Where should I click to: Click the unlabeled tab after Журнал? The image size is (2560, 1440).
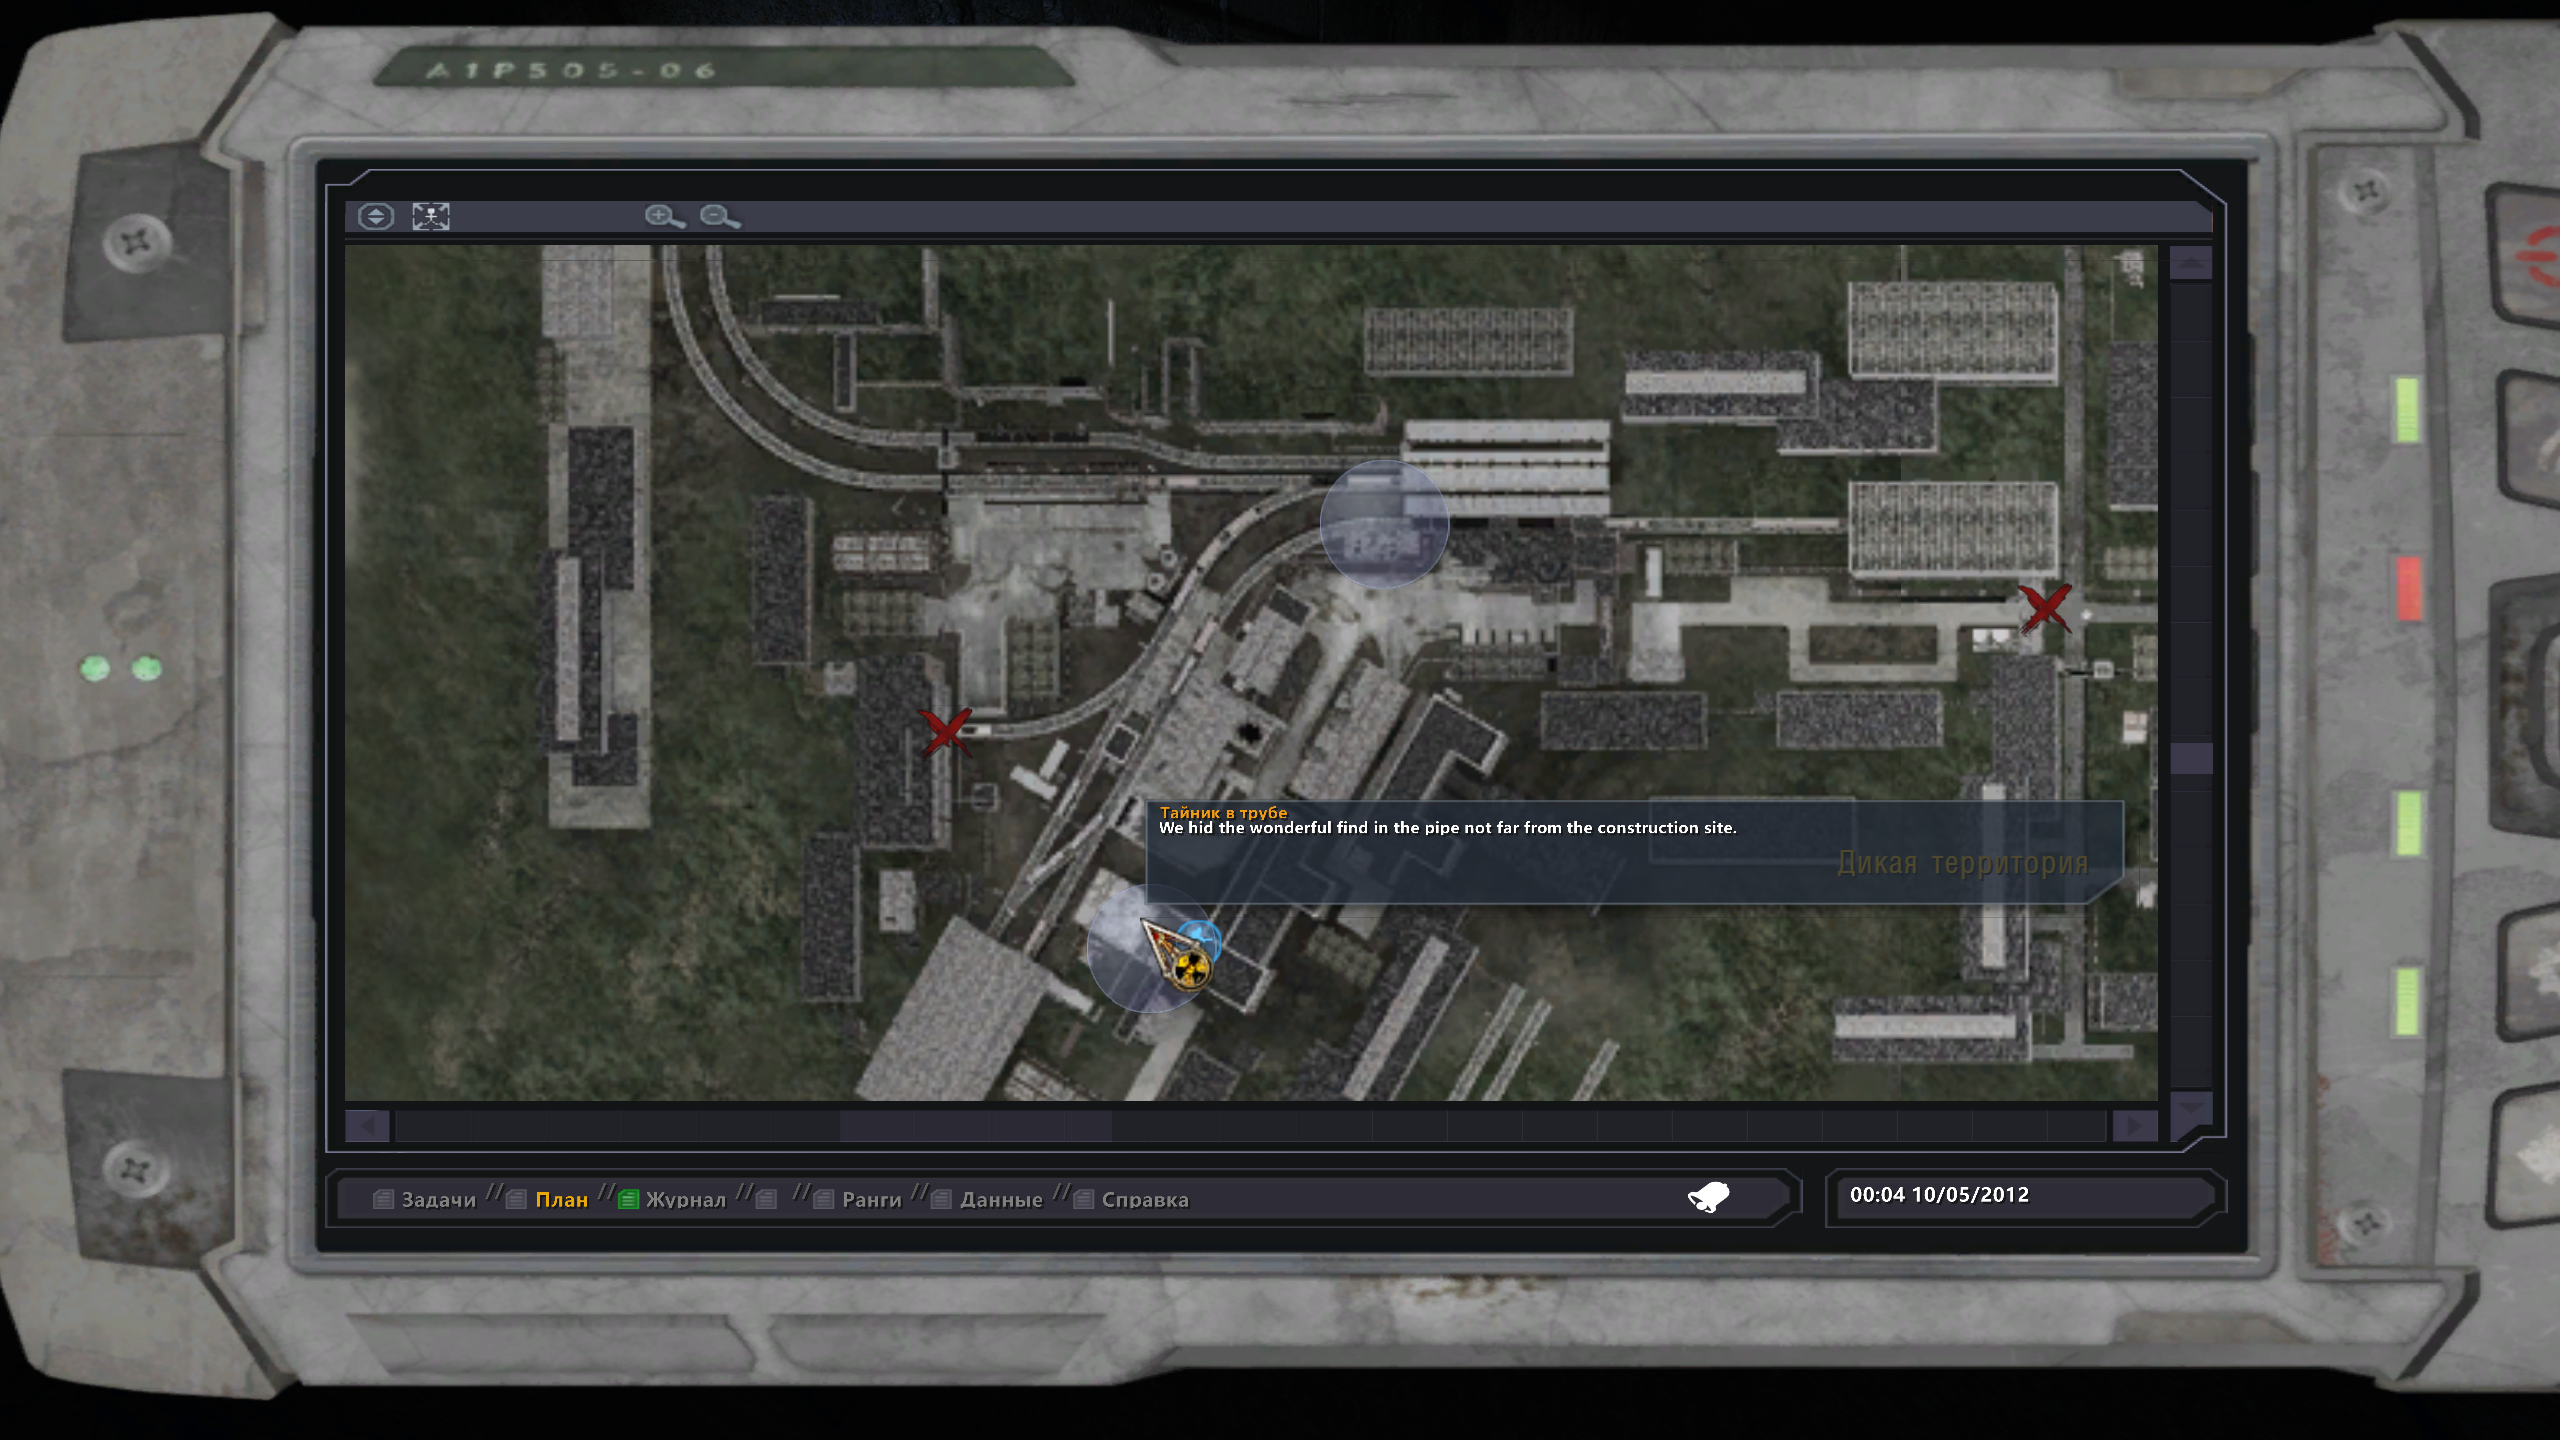tap(767, 1199)
